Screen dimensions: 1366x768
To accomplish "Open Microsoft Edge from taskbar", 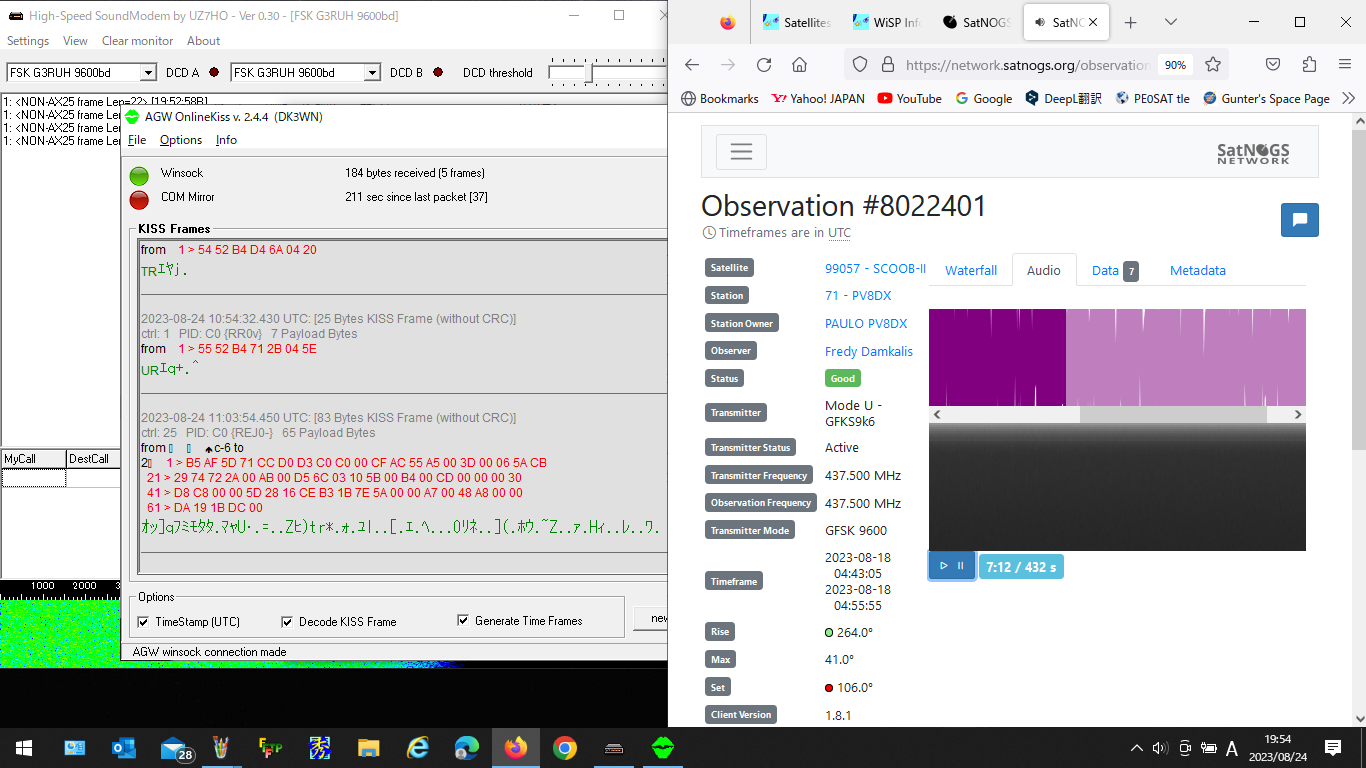I will pos(467,748).
